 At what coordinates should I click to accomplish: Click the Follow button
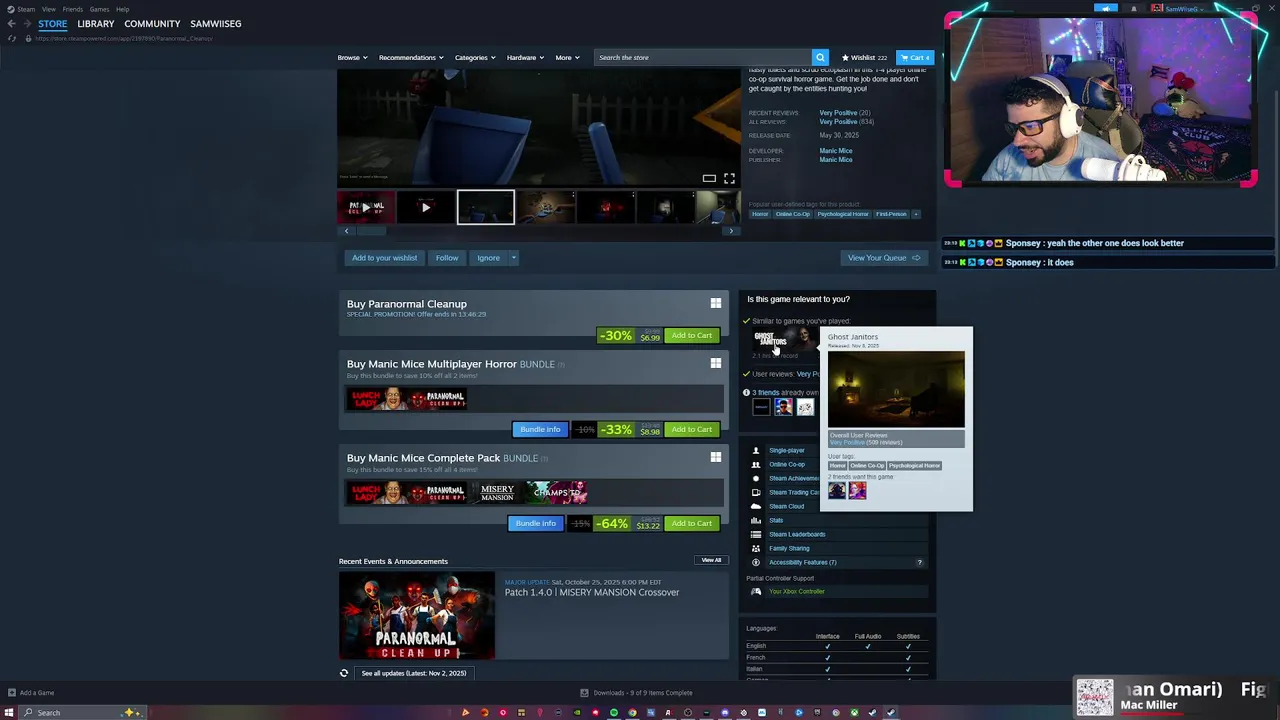447,258
